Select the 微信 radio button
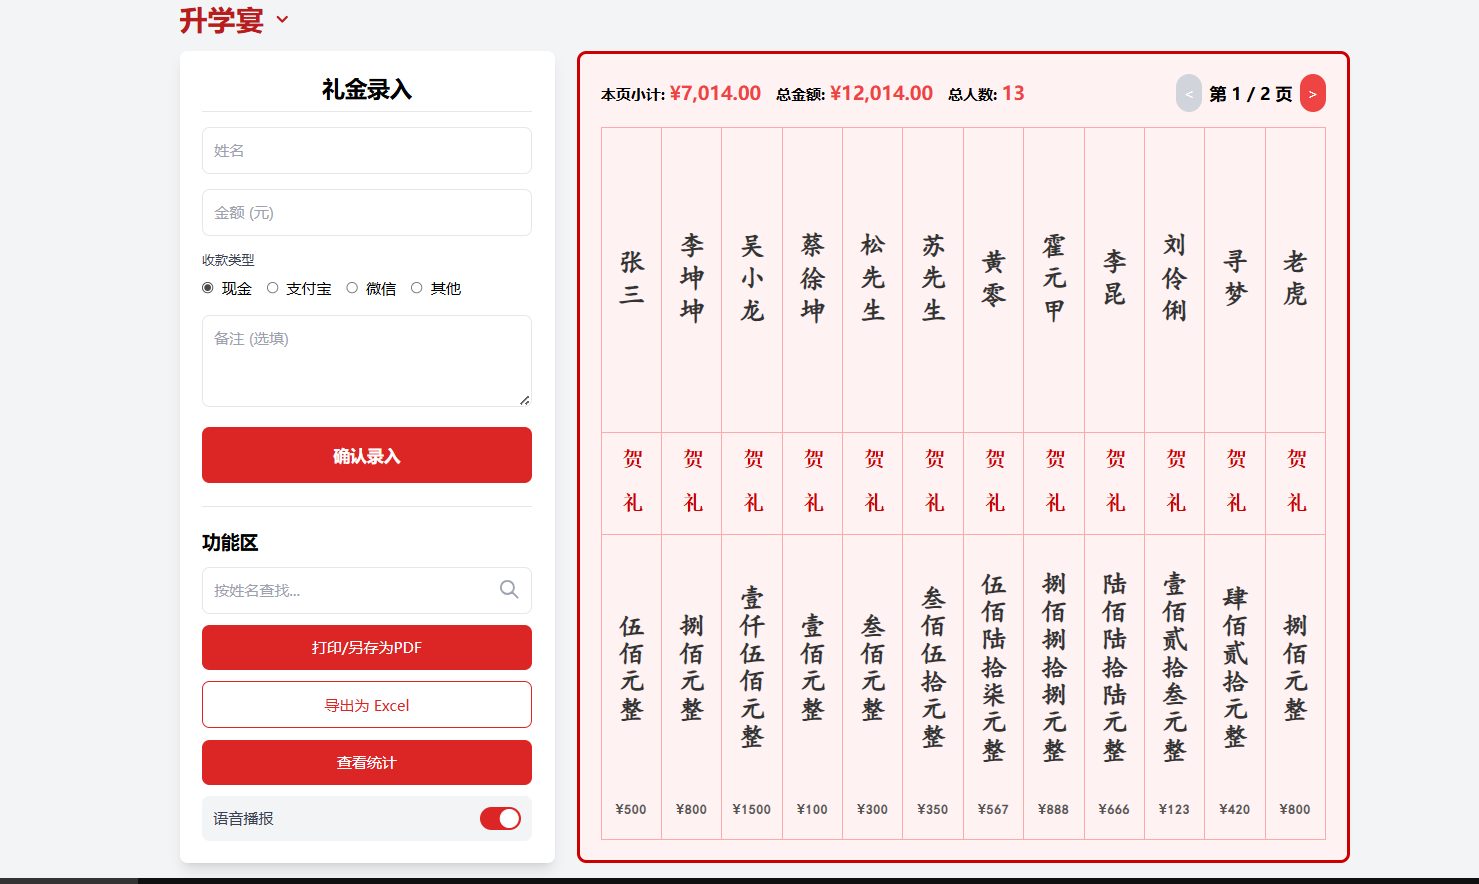This screenshot has height=884, width=1479. point(352,288)
